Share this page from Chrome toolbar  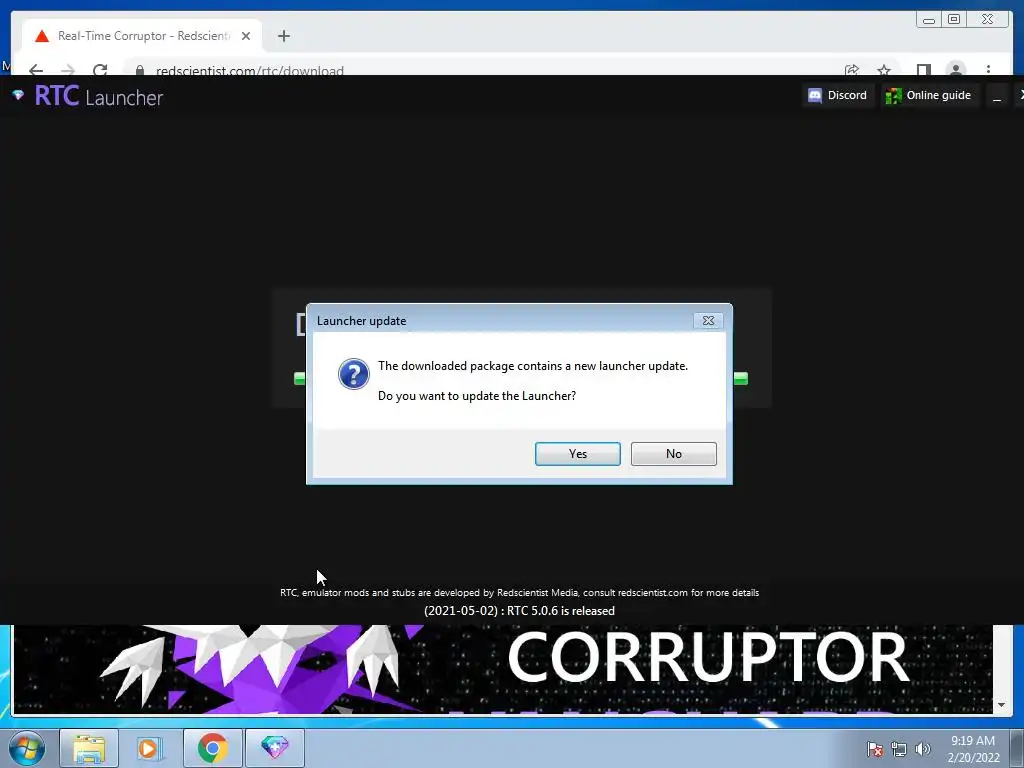(851, 70)
